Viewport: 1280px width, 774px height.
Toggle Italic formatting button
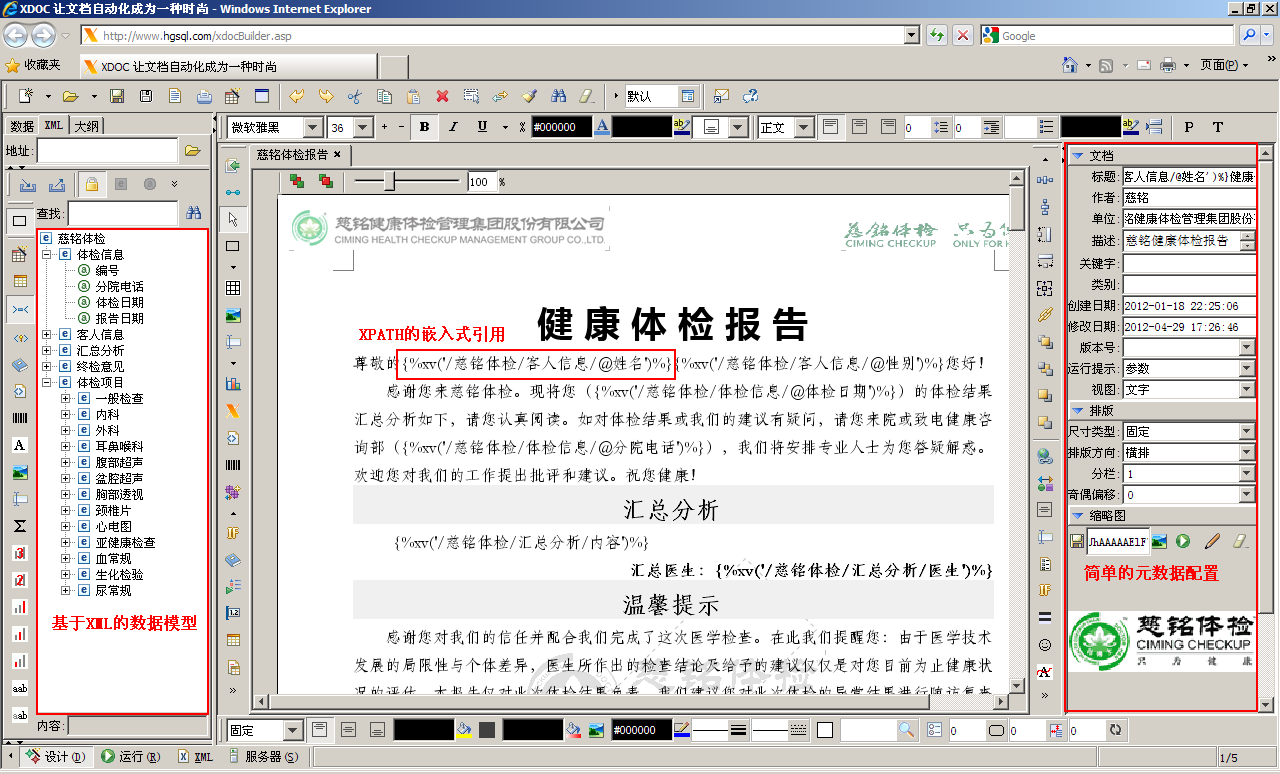click(x=453, y=127)
